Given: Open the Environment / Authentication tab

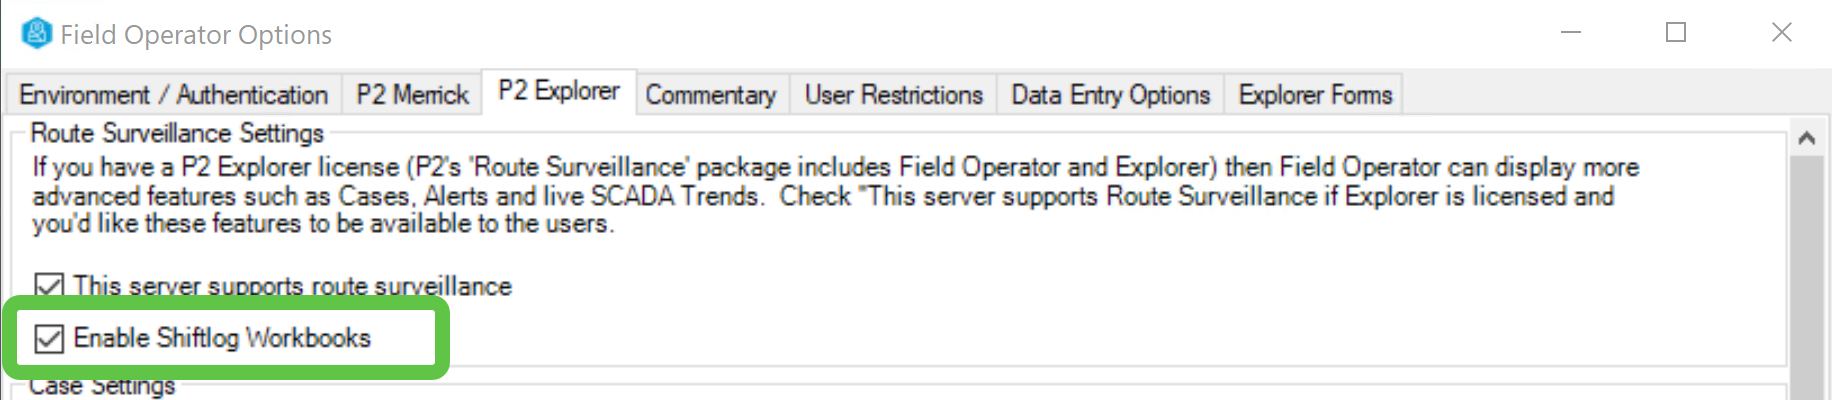Looking at the screenshot, I should [173, 95].
